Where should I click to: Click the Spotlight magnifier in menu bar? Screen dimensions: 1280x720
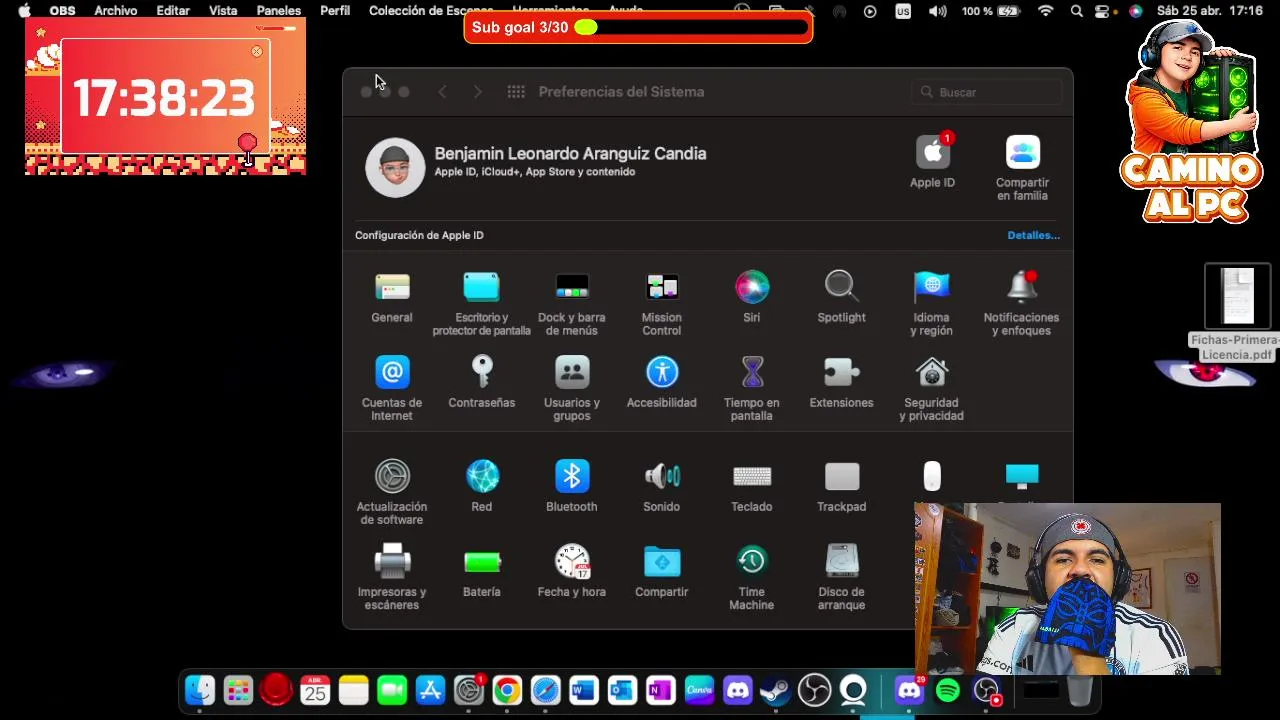pos(1076,11)
